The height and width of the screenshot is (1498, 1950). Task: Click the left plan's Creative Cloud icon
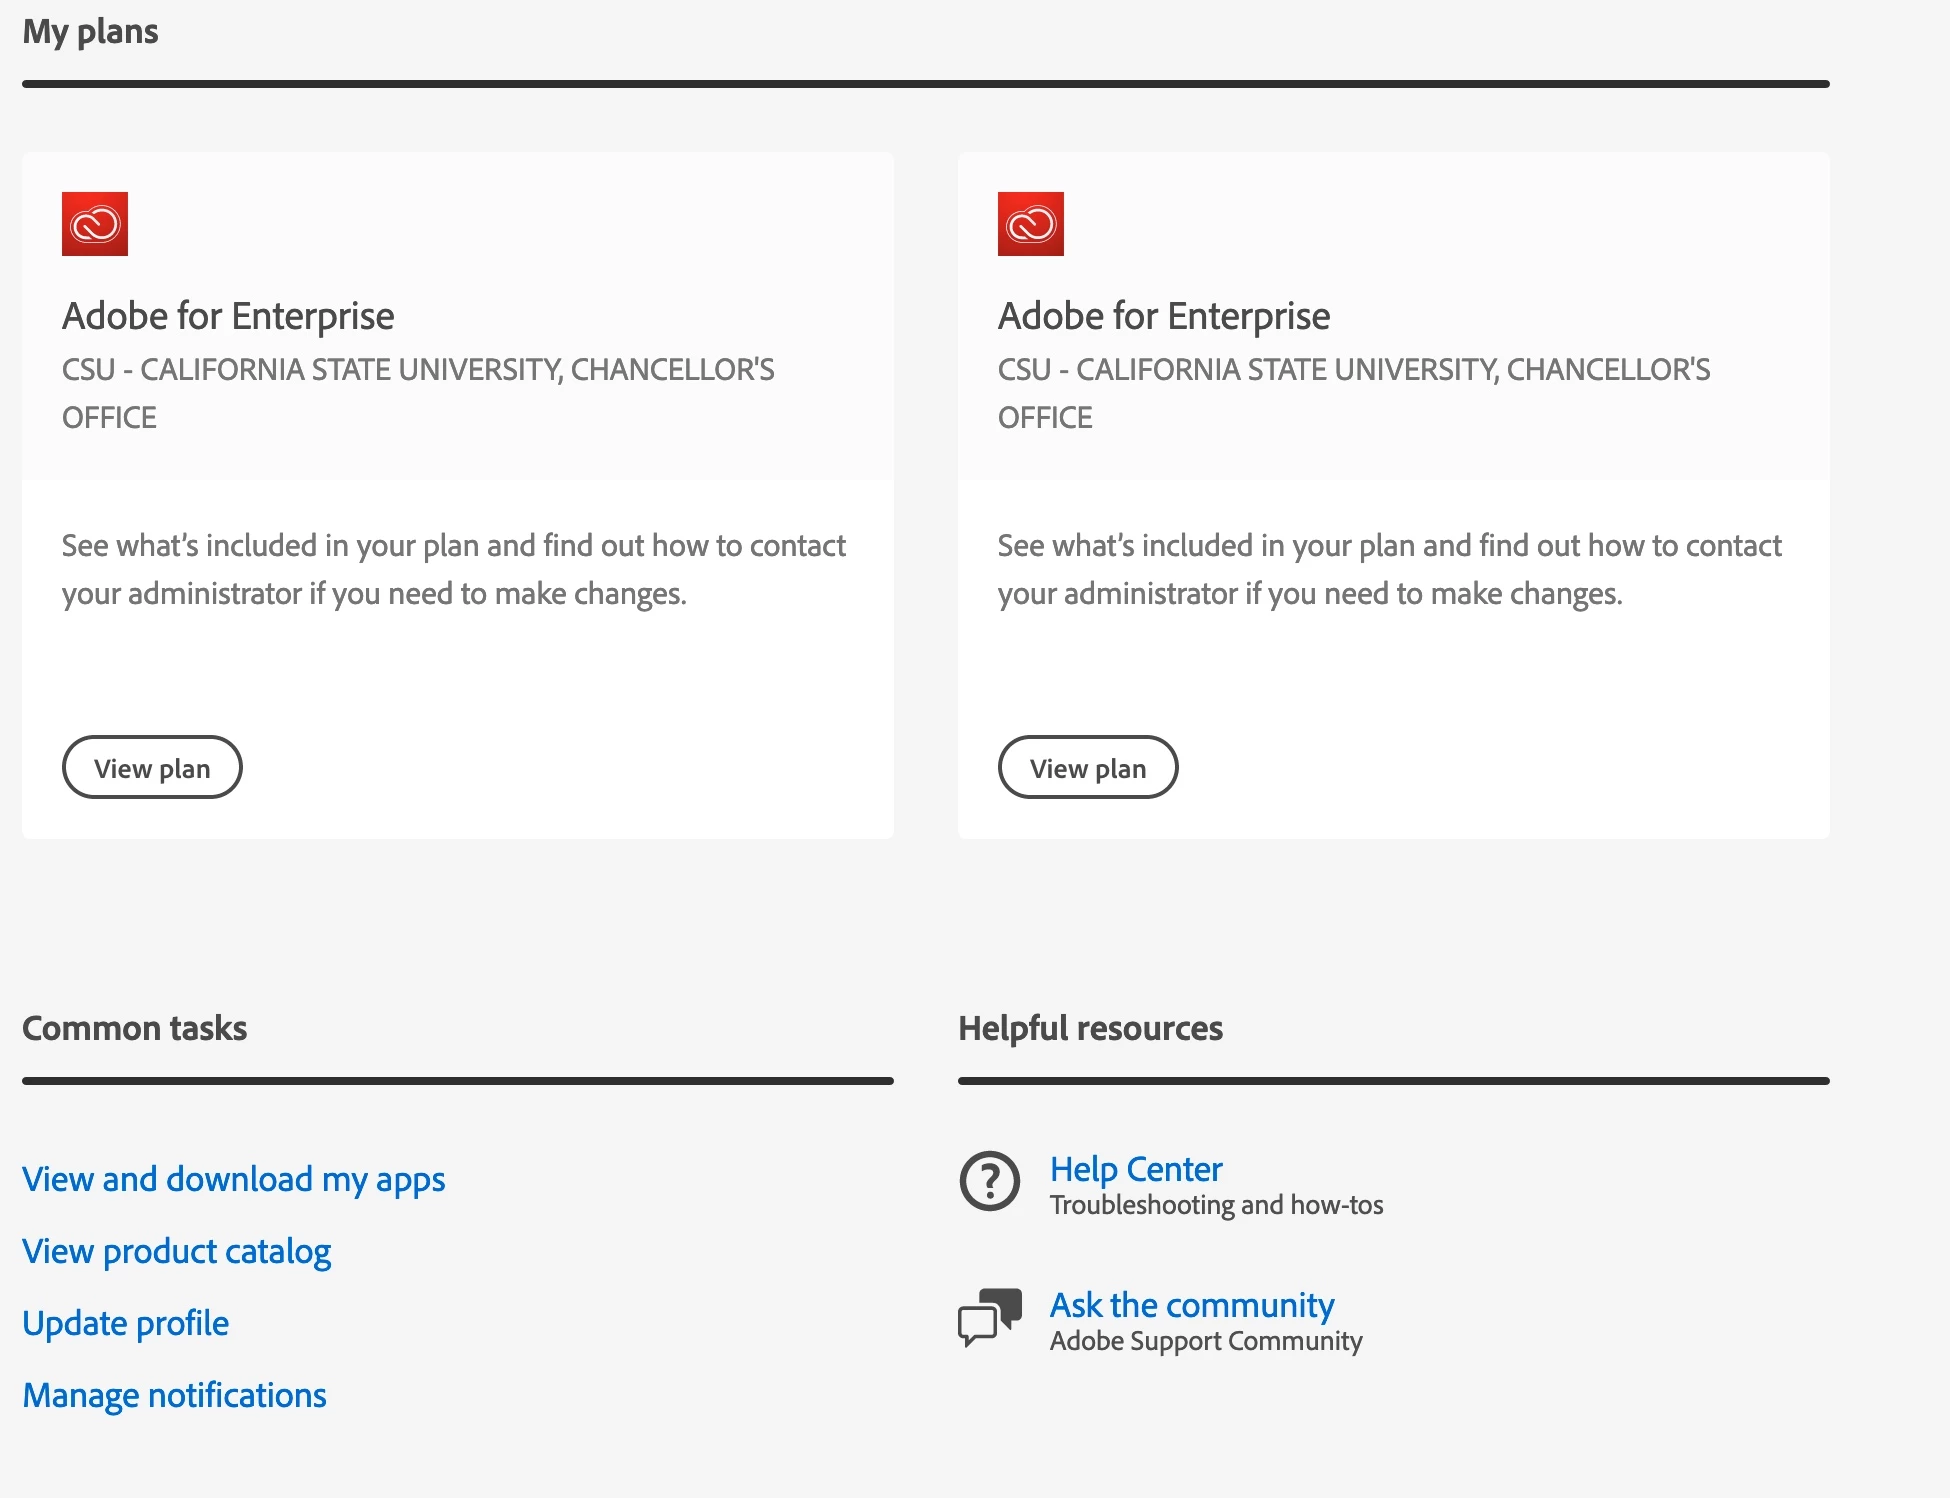point(95,224)
